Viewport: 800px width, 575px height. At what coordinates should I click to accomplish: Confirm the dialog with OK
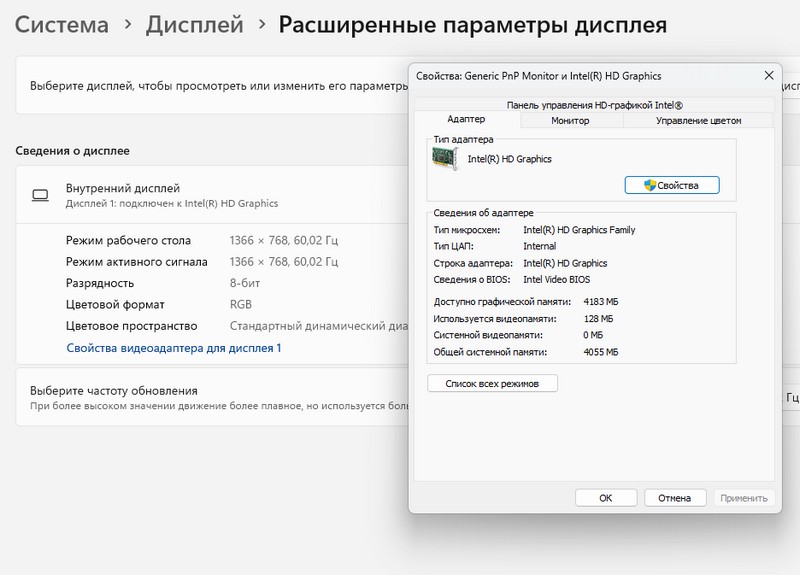click(605, 498)
